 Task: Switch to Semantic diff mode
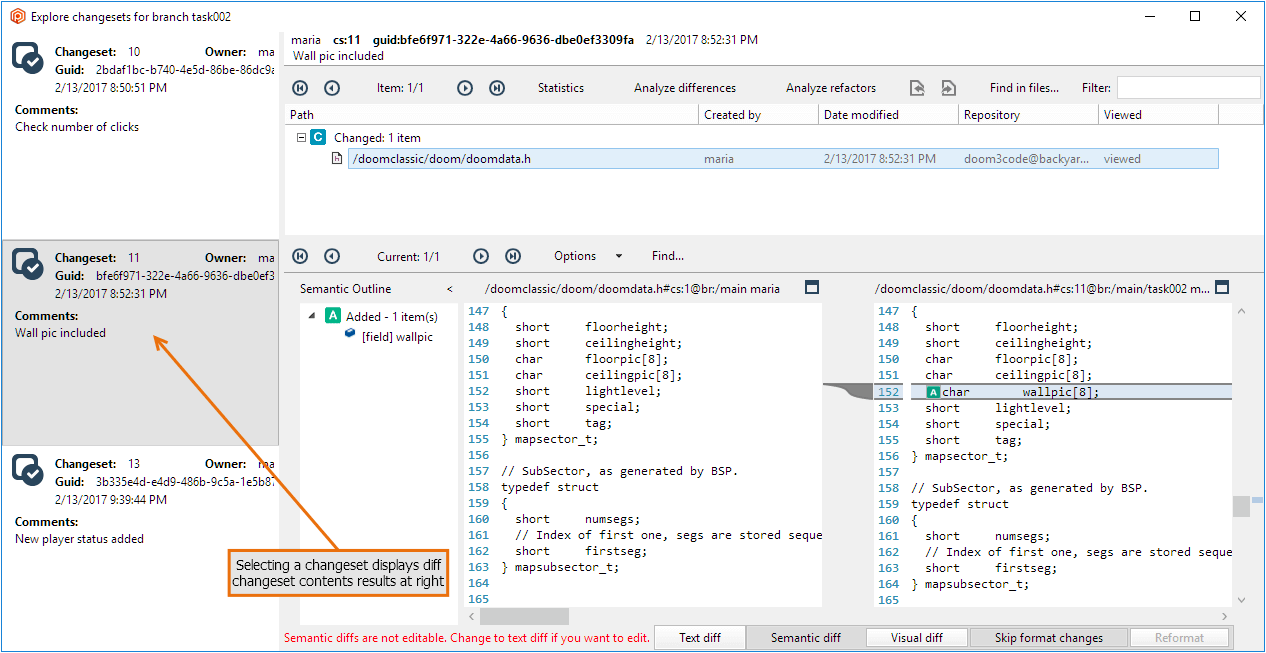[806, 638]
